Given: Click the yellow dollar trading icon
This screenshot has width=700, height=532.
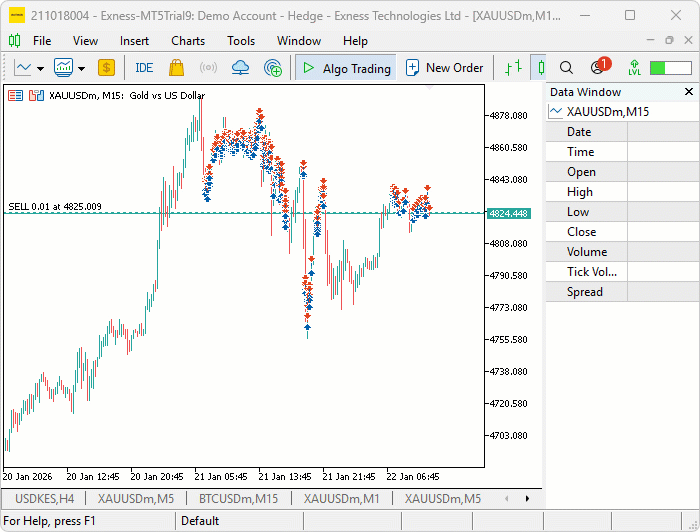Looking at the screenshot, I should click(106, 68).
